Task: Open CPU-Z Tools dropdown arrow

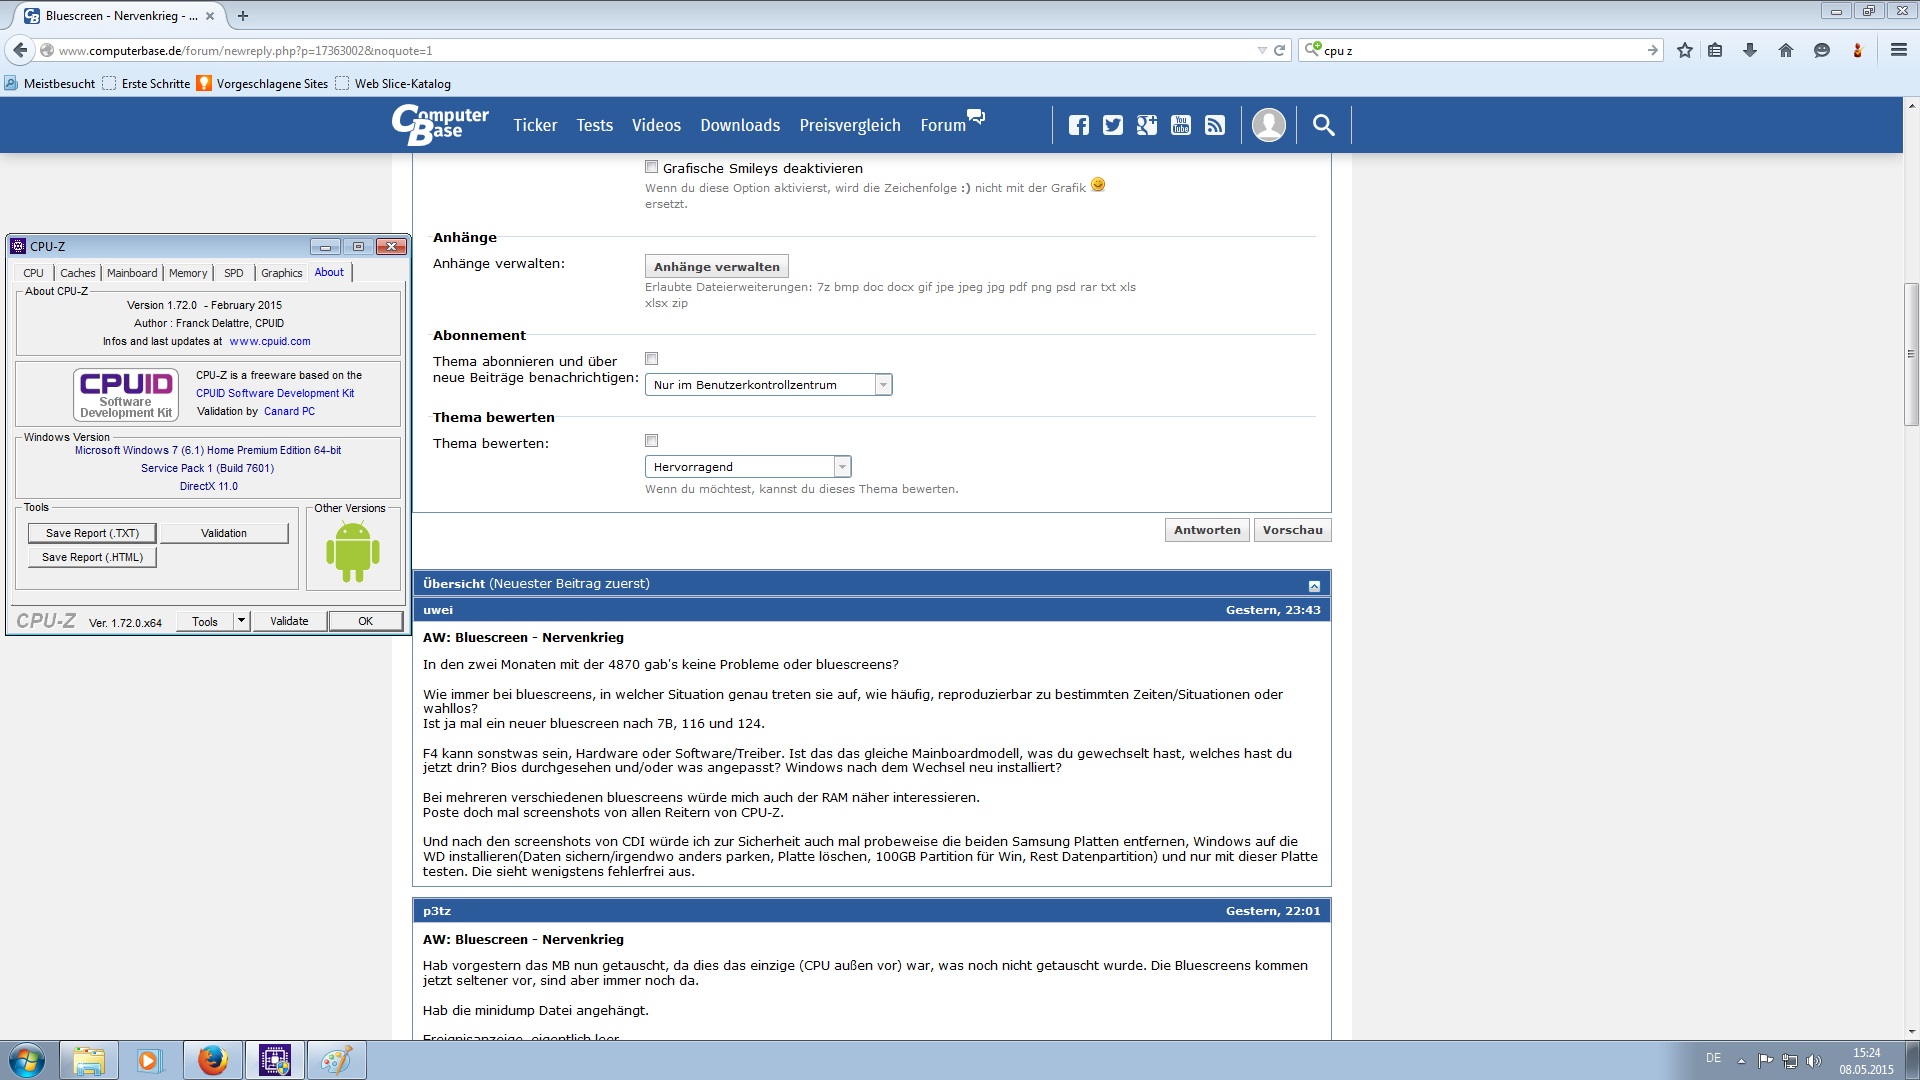Action: [x=241, y=621]
